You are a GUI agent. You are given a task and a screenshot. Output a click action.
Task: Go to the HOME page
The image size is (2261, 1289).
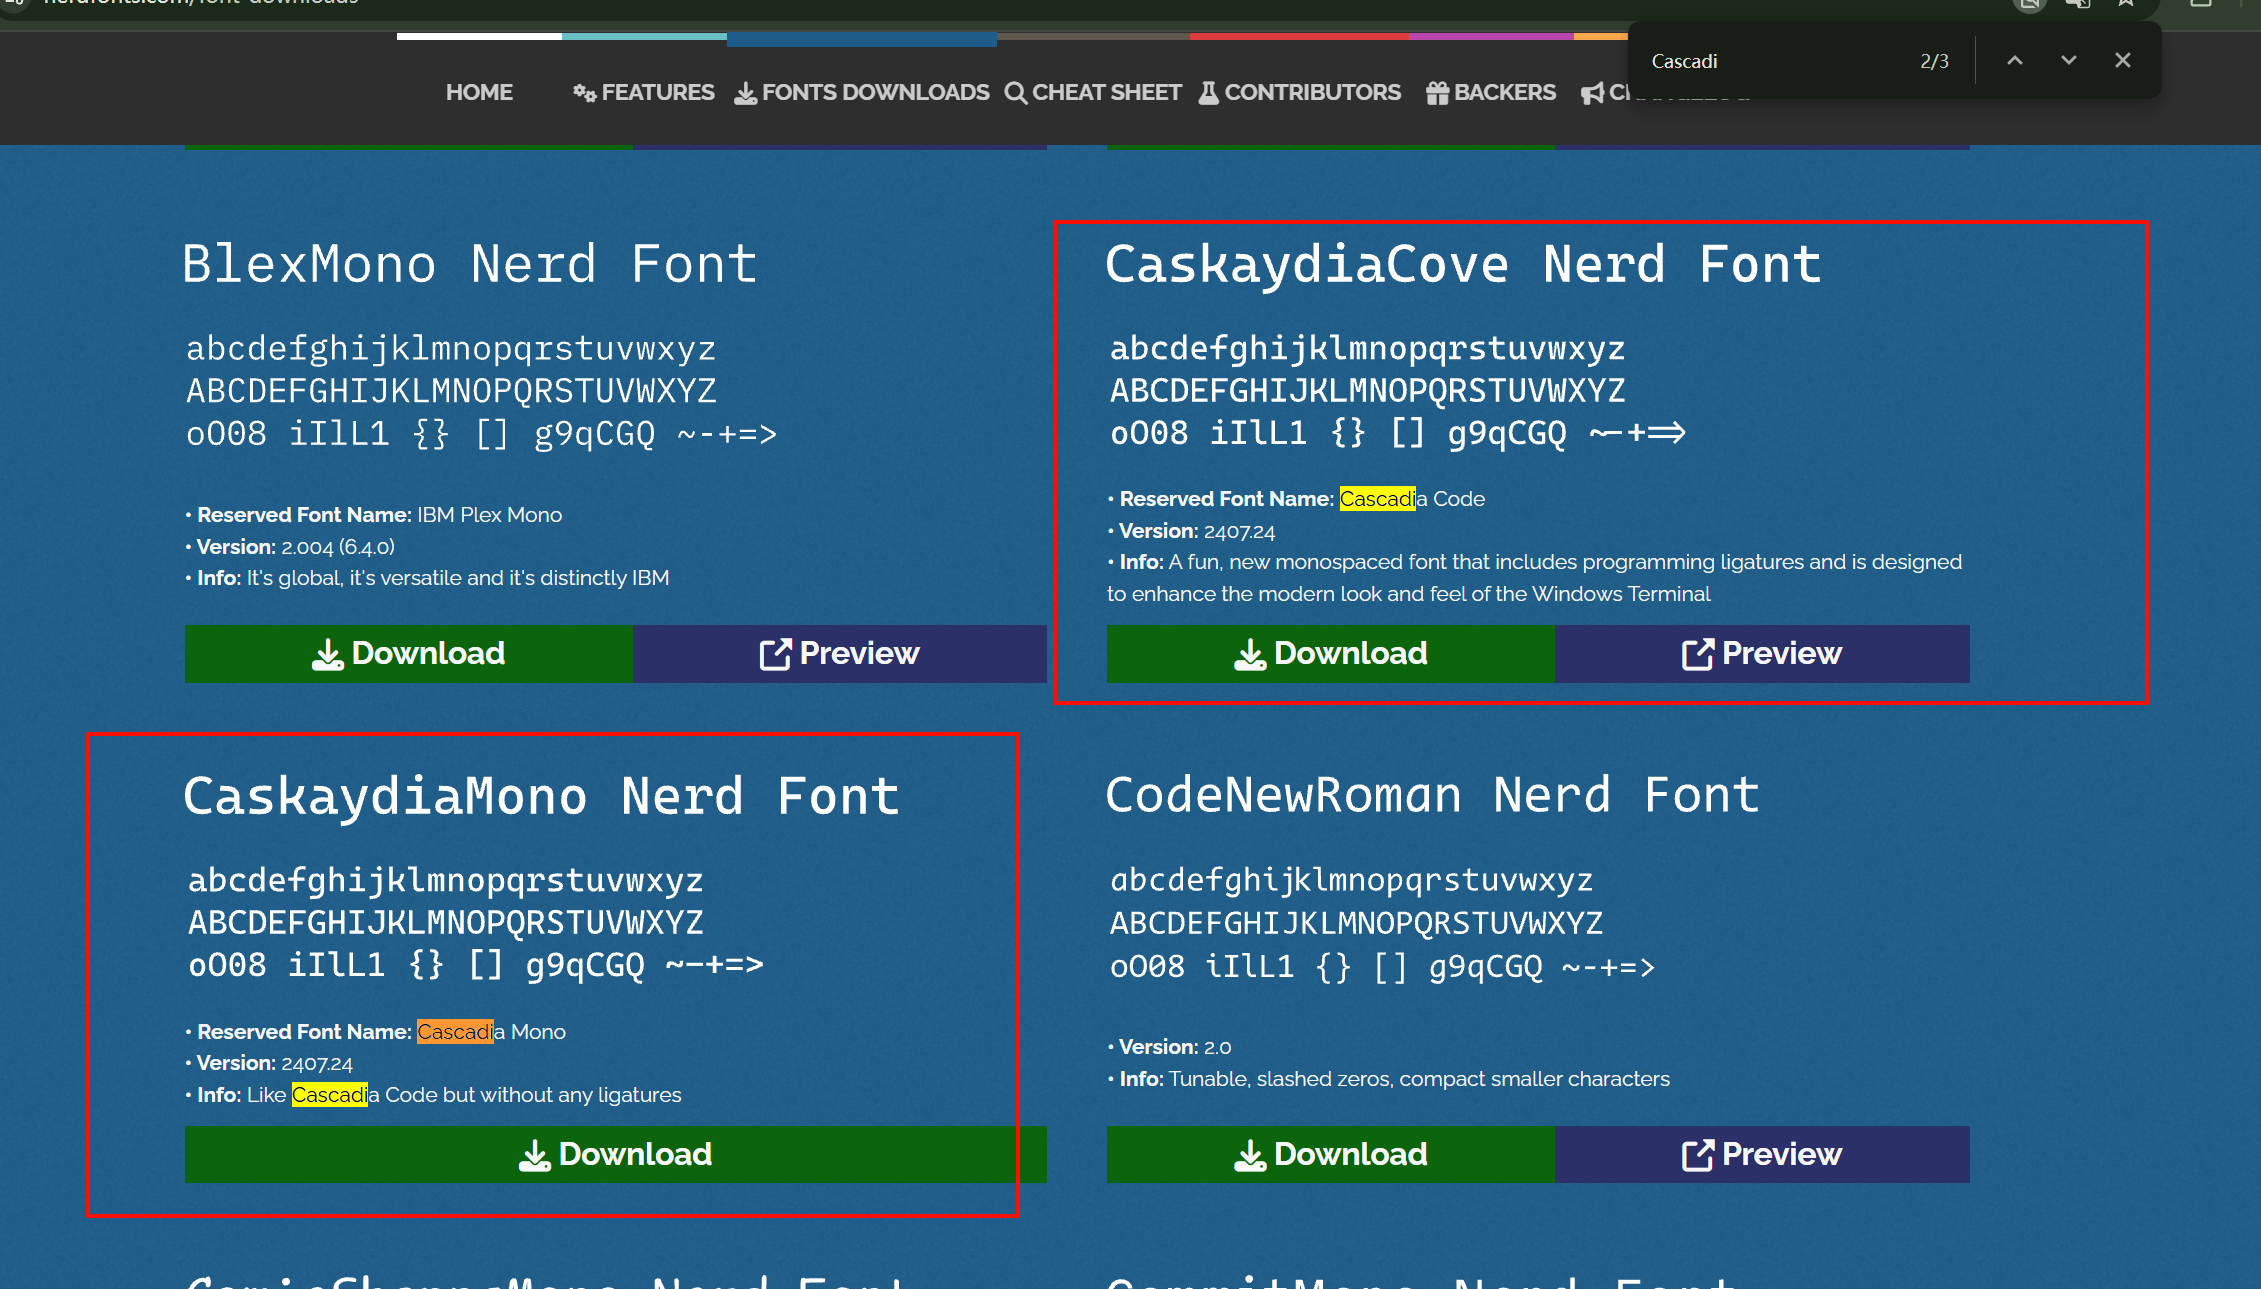pos(479,92)
